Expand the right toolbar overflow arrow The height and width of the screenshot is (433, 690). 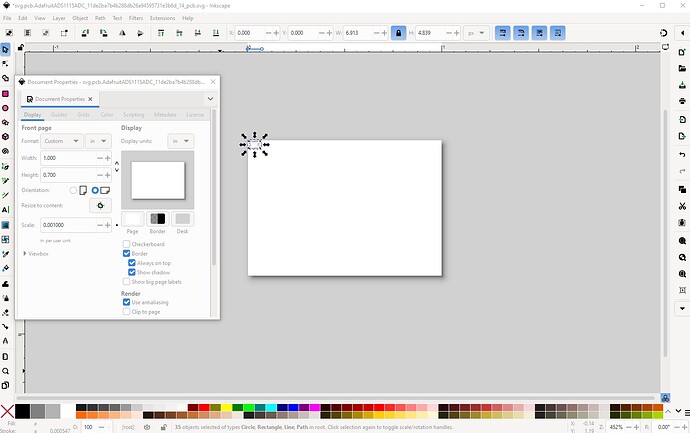pos(682,308)
